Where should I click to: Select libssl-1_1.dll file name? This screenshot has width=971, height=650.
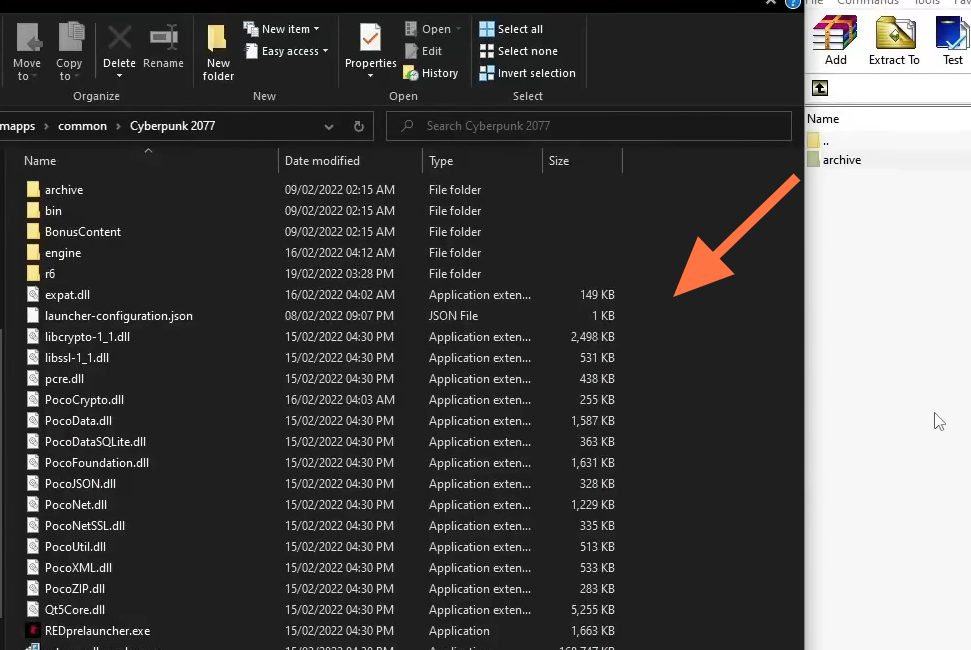click(77, 358)
